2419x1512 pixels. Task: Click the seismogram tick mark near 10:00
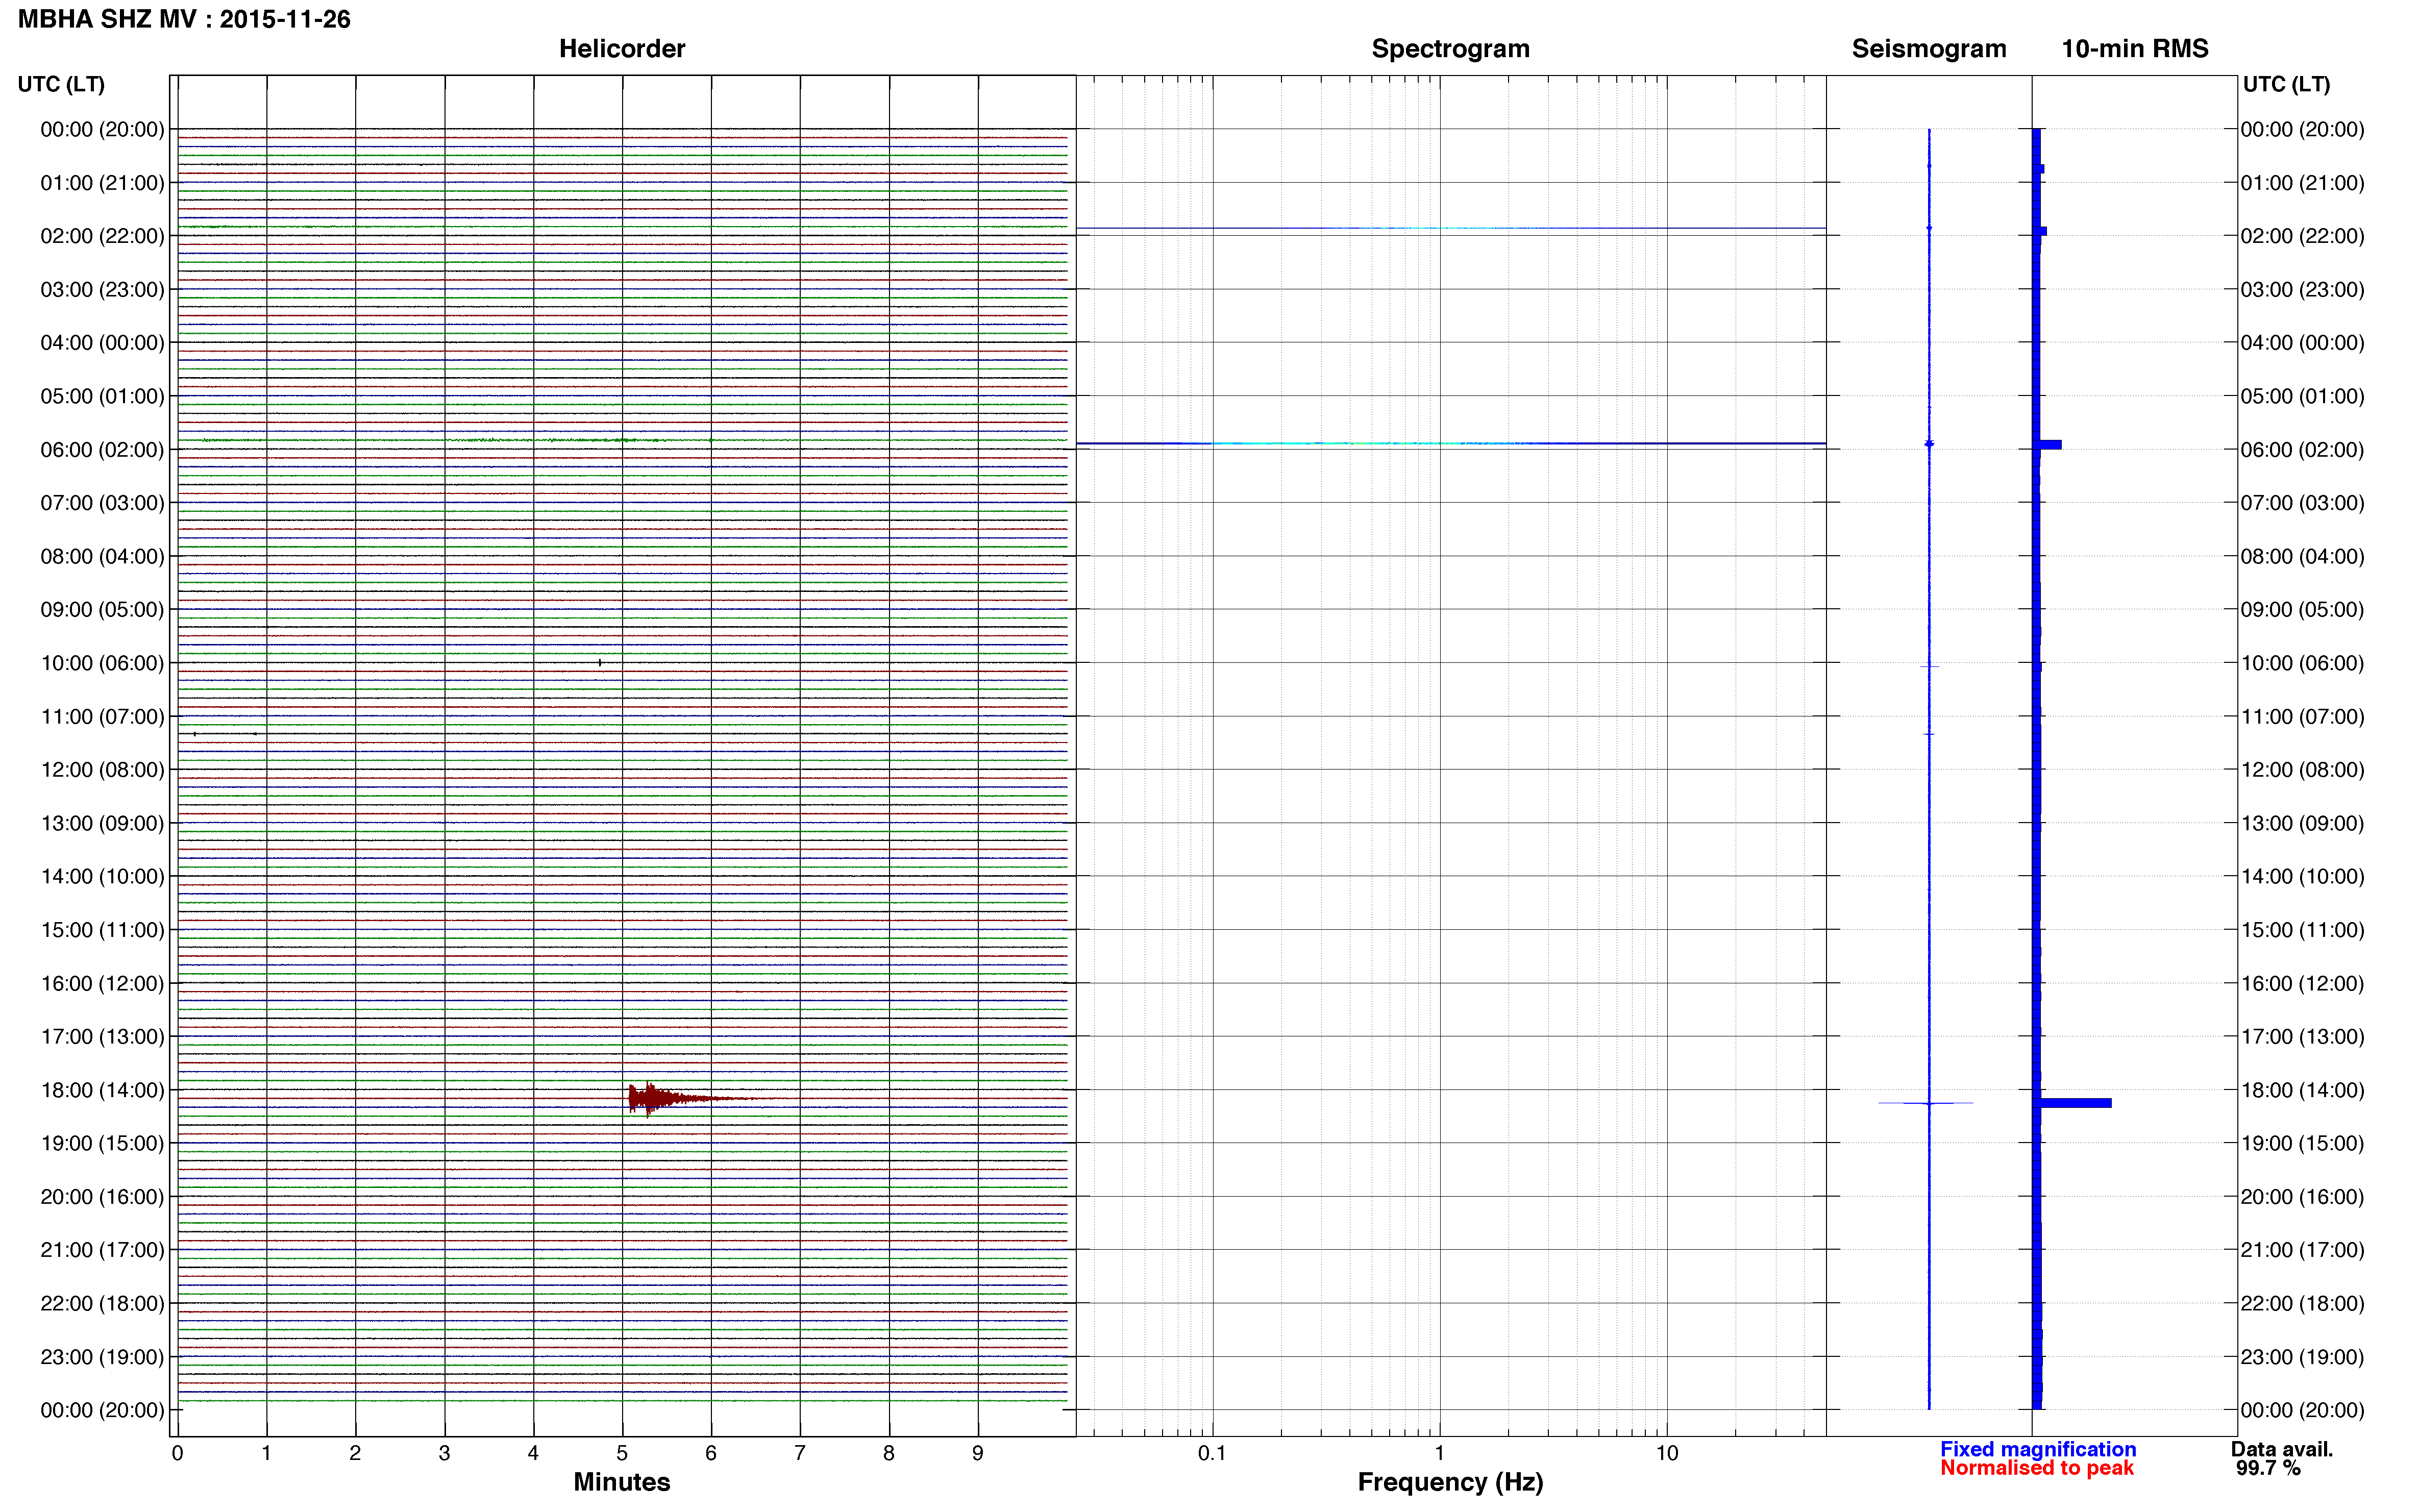click(x=1929, y=666)
